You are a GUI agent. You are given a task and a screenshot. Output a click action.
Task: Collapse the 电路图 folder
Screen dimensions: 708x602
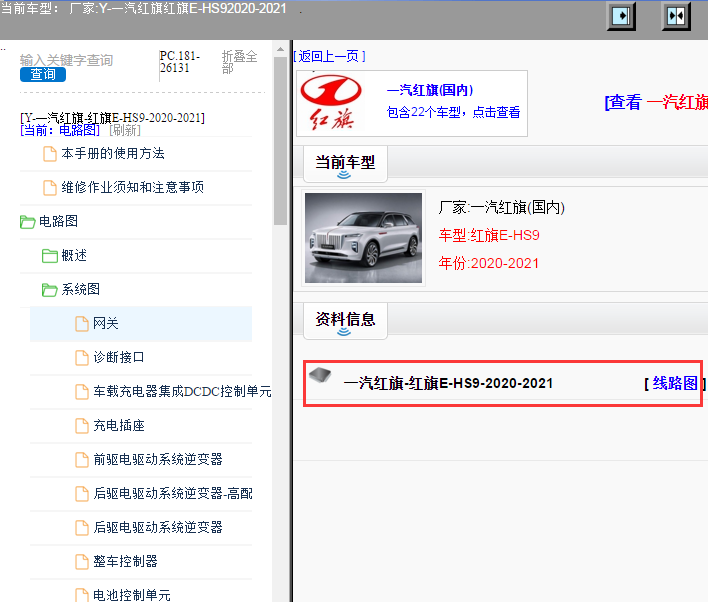pyautogui.click(x=28, y=222)
